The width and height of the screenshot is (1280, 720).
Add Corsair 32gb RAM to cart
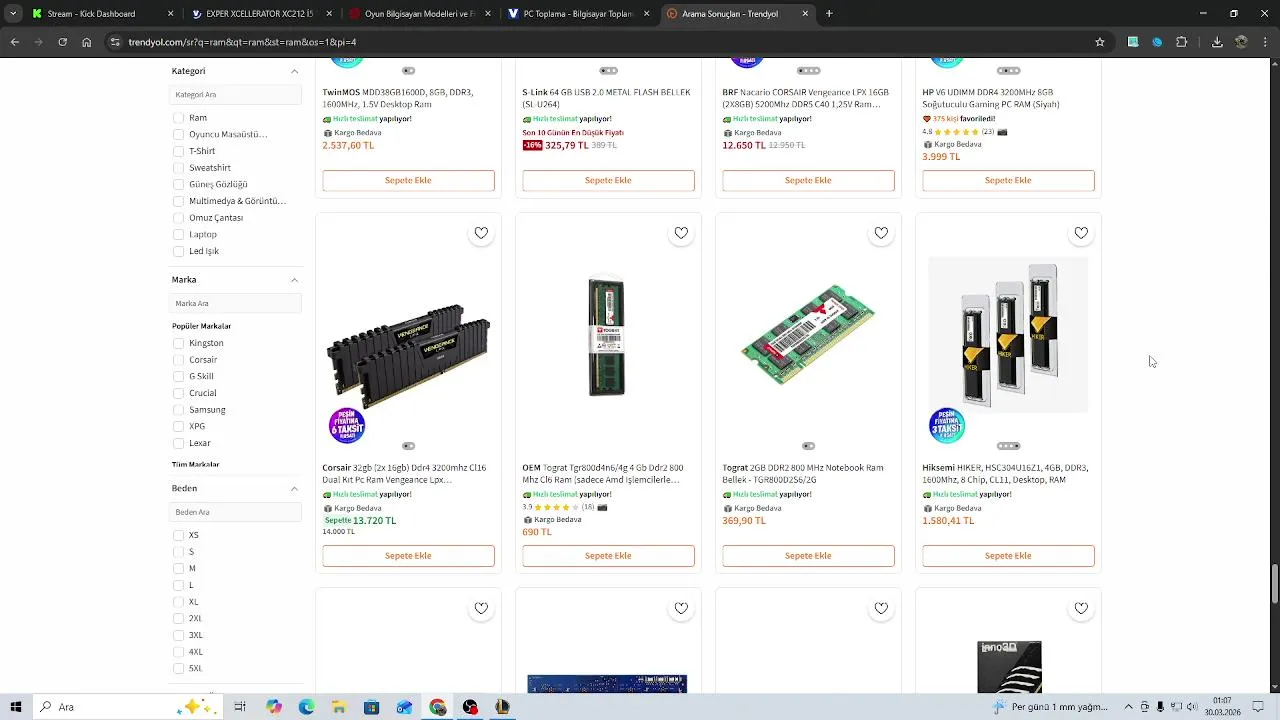click(x=408, y=556)
